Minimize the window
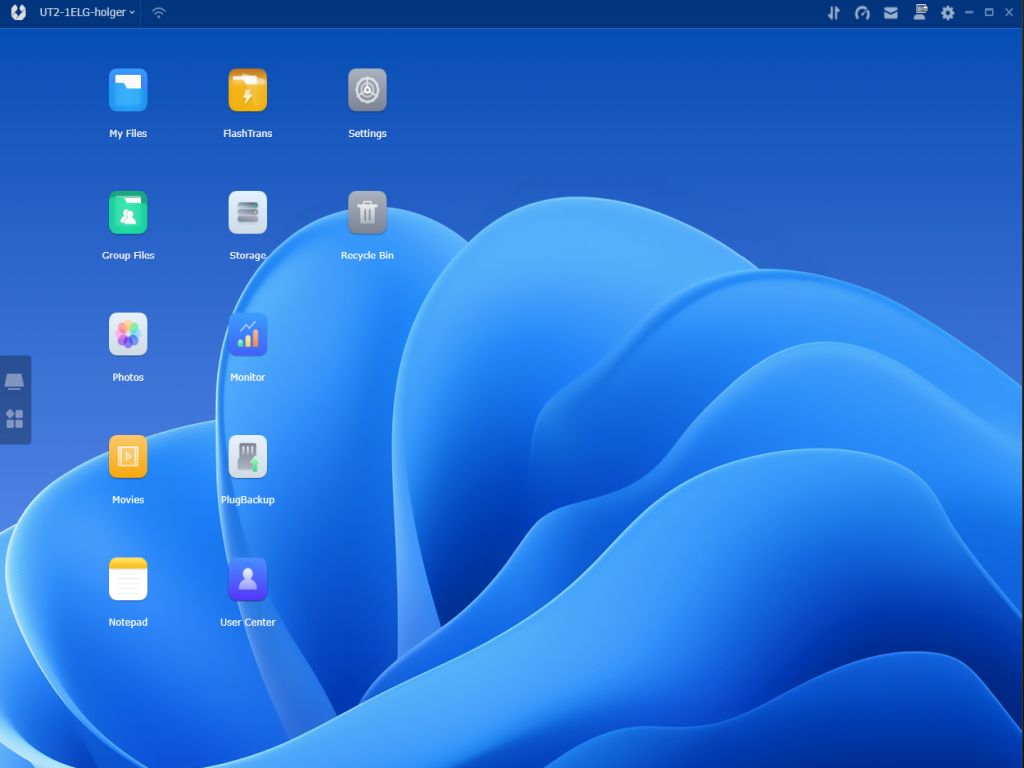This screenshot has width=1024, height=768. 969,12
